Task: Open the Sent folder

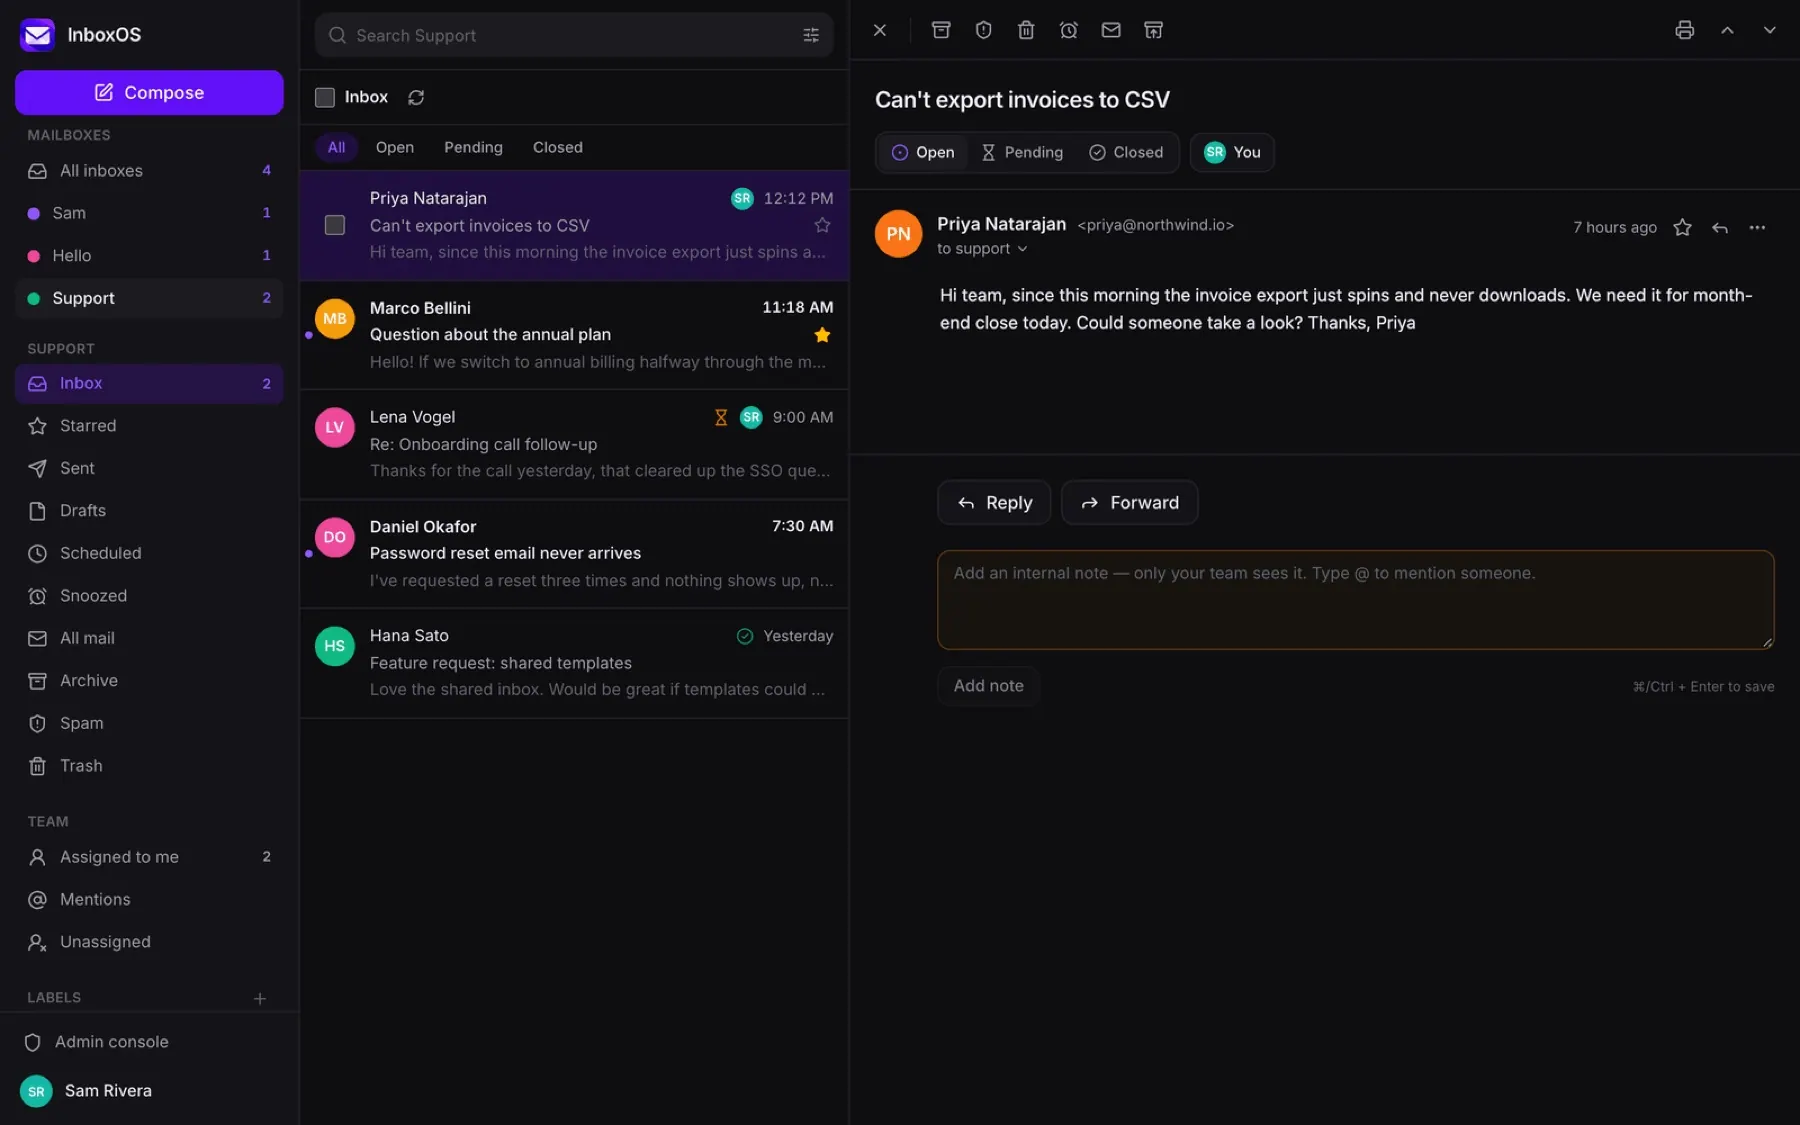Action: (x=149, y=468)
